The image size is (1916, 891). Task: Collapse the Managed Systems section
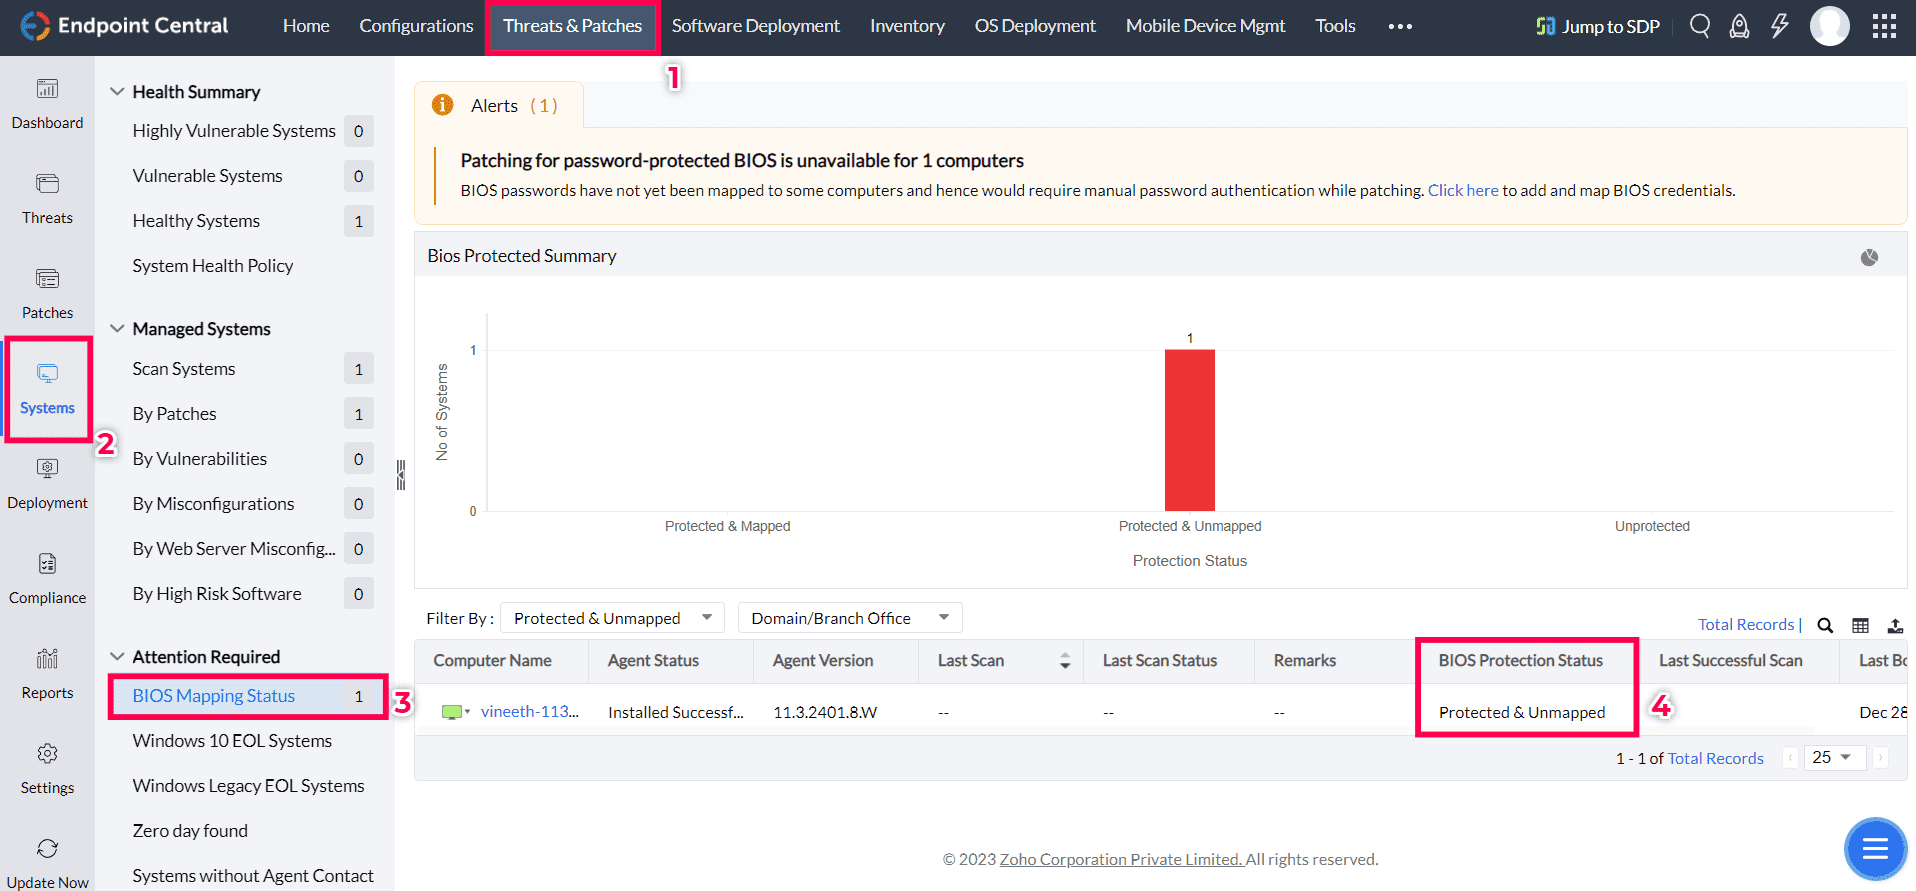pos(117,328)
